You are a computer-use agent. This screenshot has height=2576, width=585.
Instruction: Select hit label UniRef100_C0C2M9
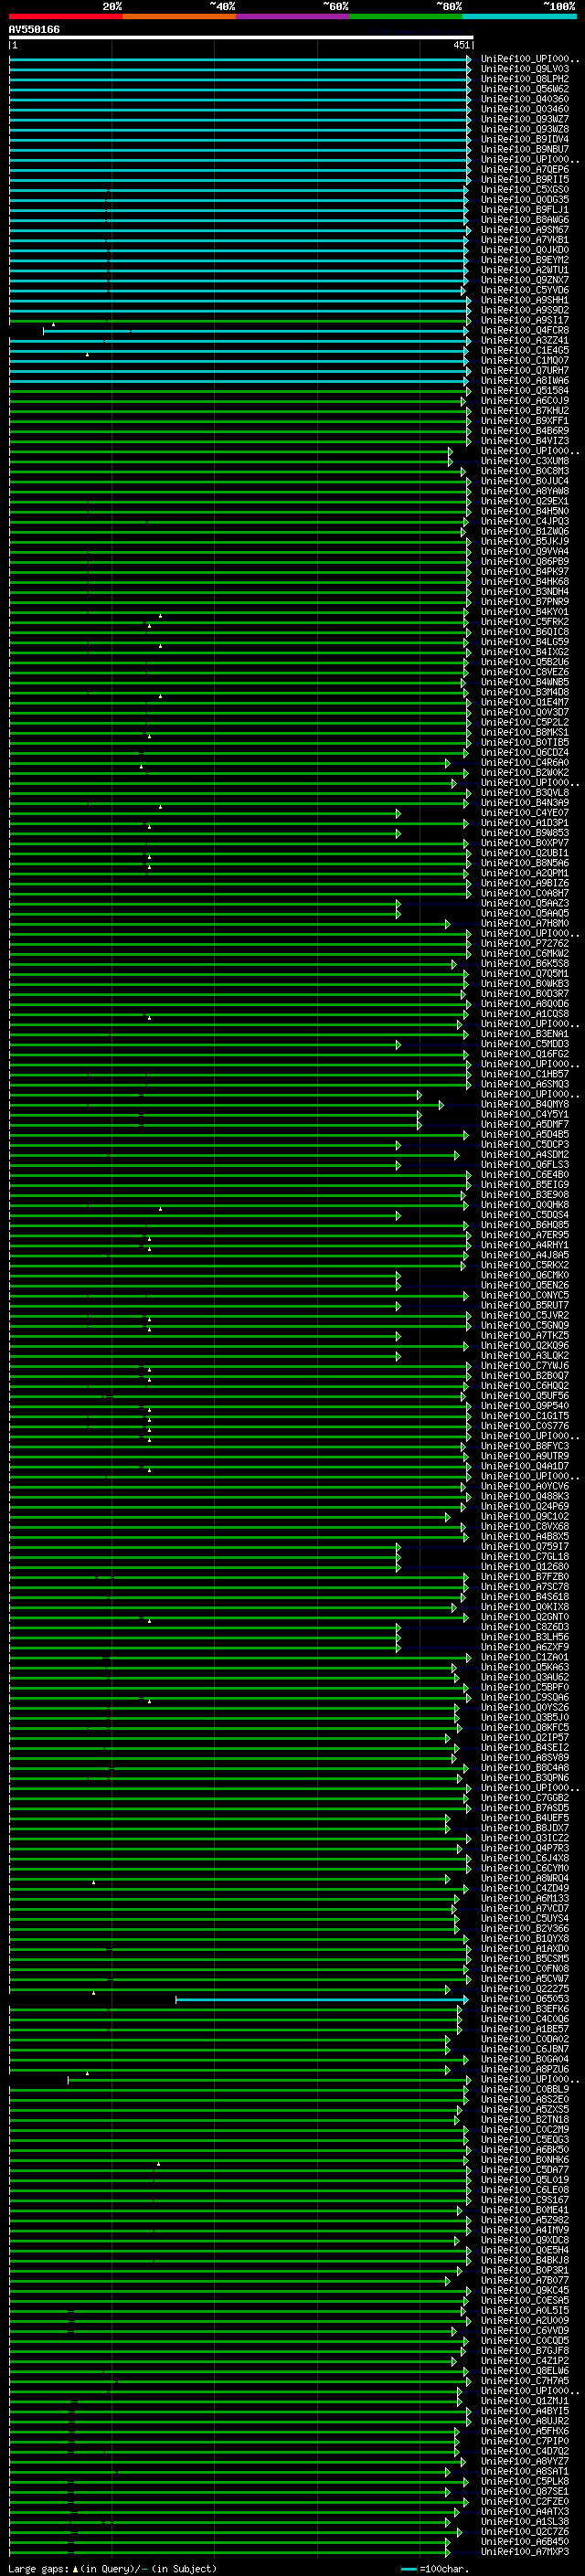[x=525, y=2129]
